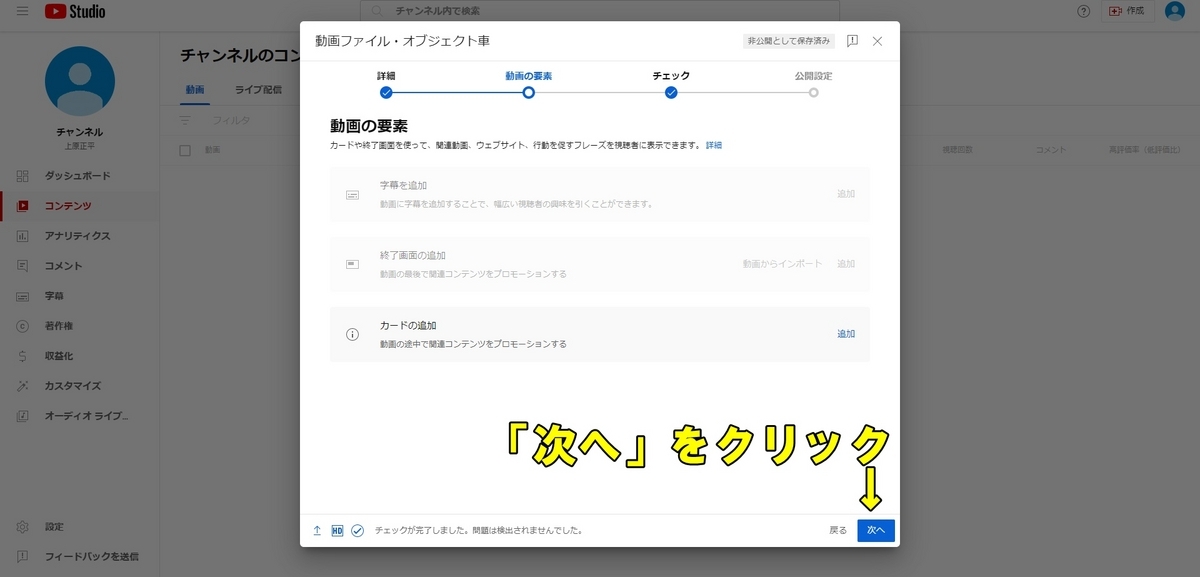1200x577 pixels.
Task: Click the HD quality indicator in the dialog footer
Action: (x=339, y=530)
